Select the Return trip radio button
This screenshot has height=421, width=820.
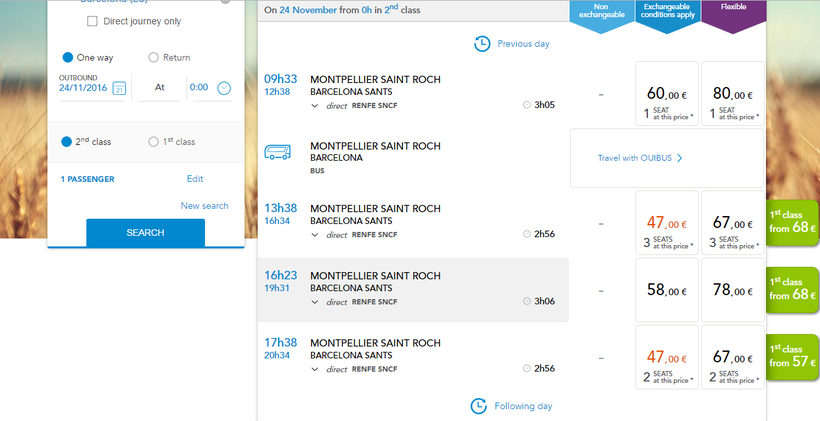pyautogui.click(x=153, y=57)
